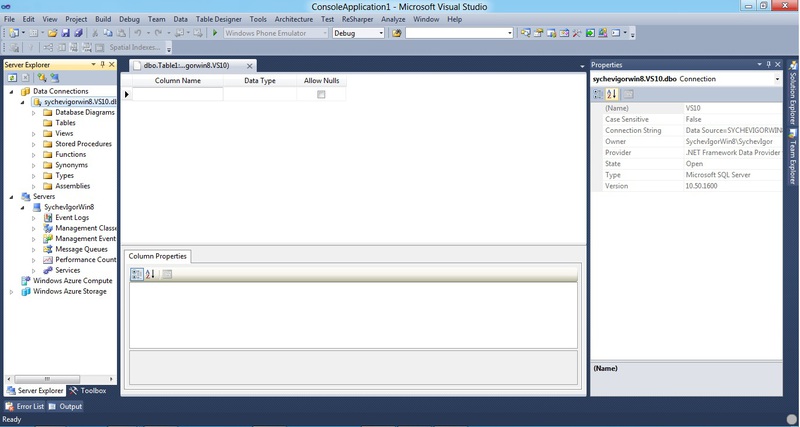The width and height of the screenshot is (800, 427).
Task: Pin the Server Explorer panel
Action: click(x=103, y=64)
